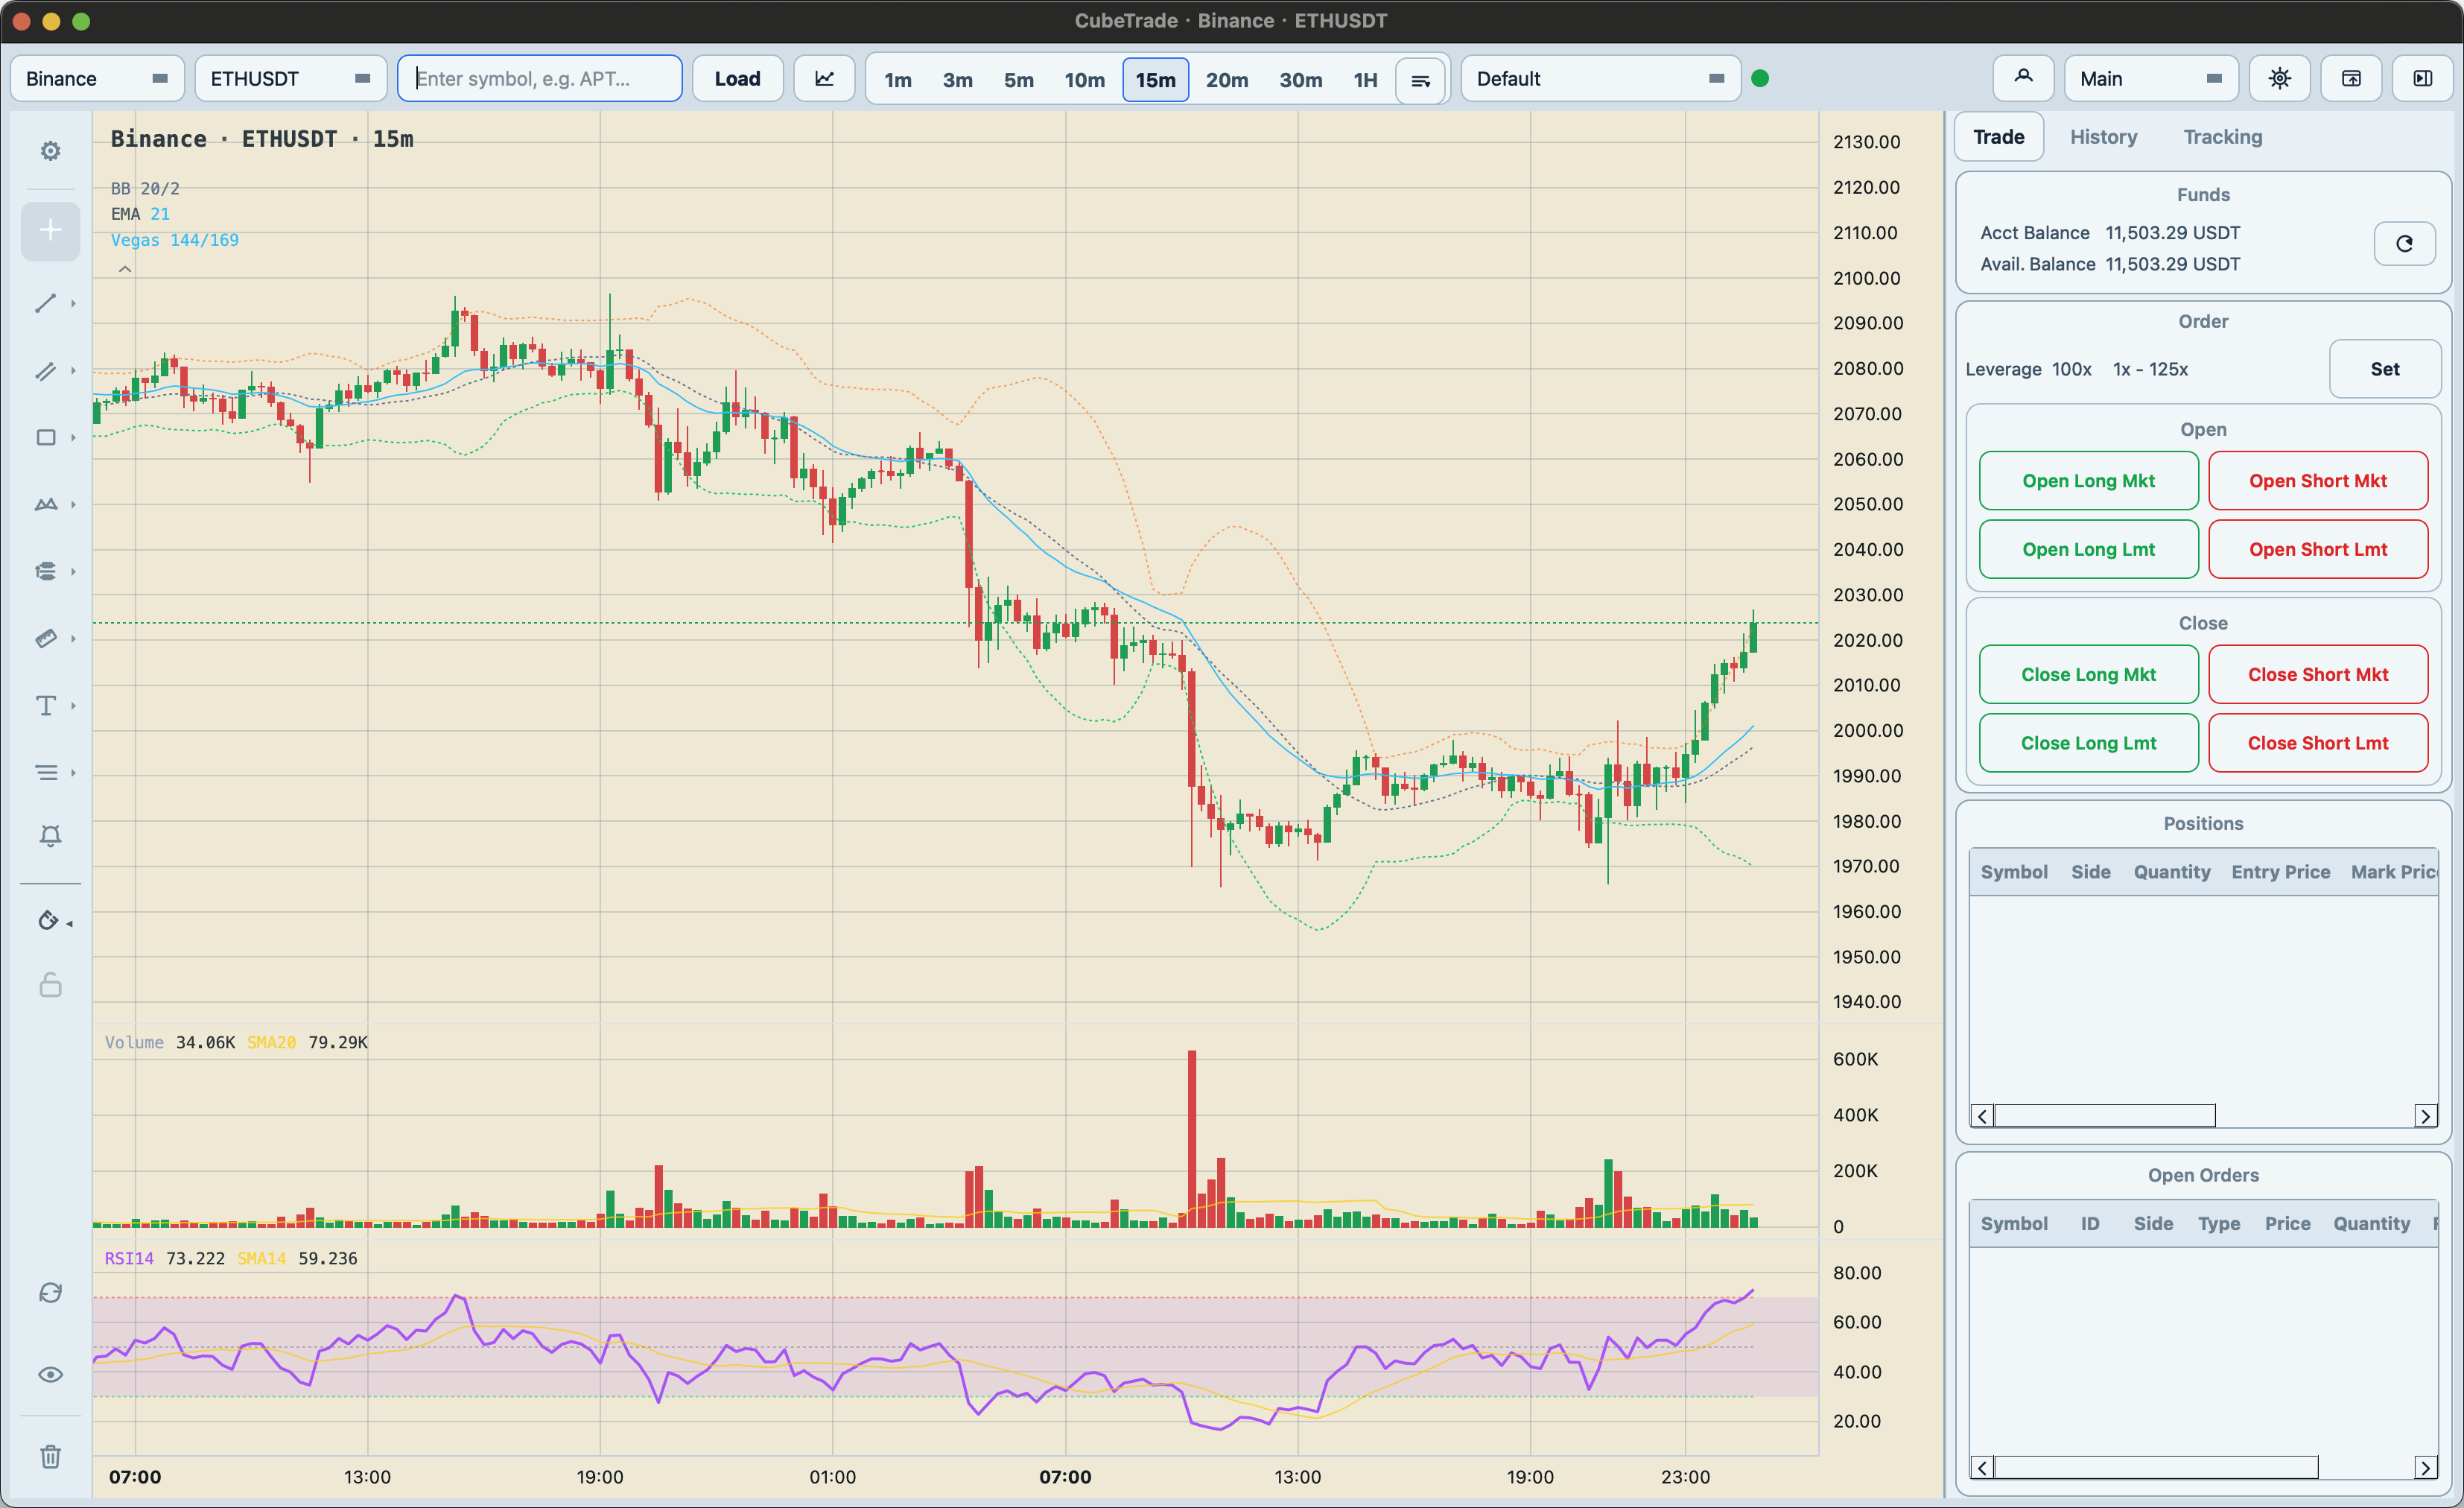Click the chart indicators icon next to Load

[x=824, y=78]
